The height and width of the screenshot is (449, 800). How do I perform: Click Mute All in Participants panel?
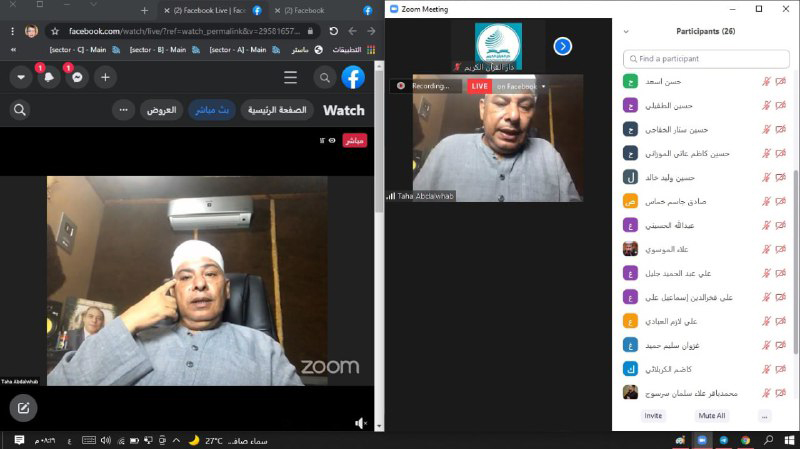click(x=712, y=416)
